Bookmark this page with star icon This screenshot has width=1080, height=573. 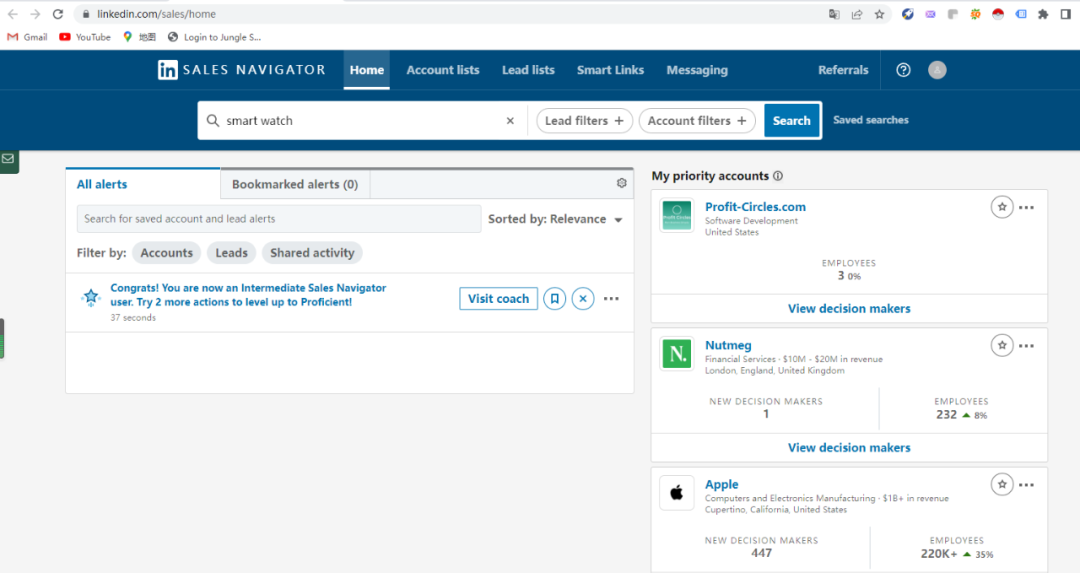pos(880,14)
